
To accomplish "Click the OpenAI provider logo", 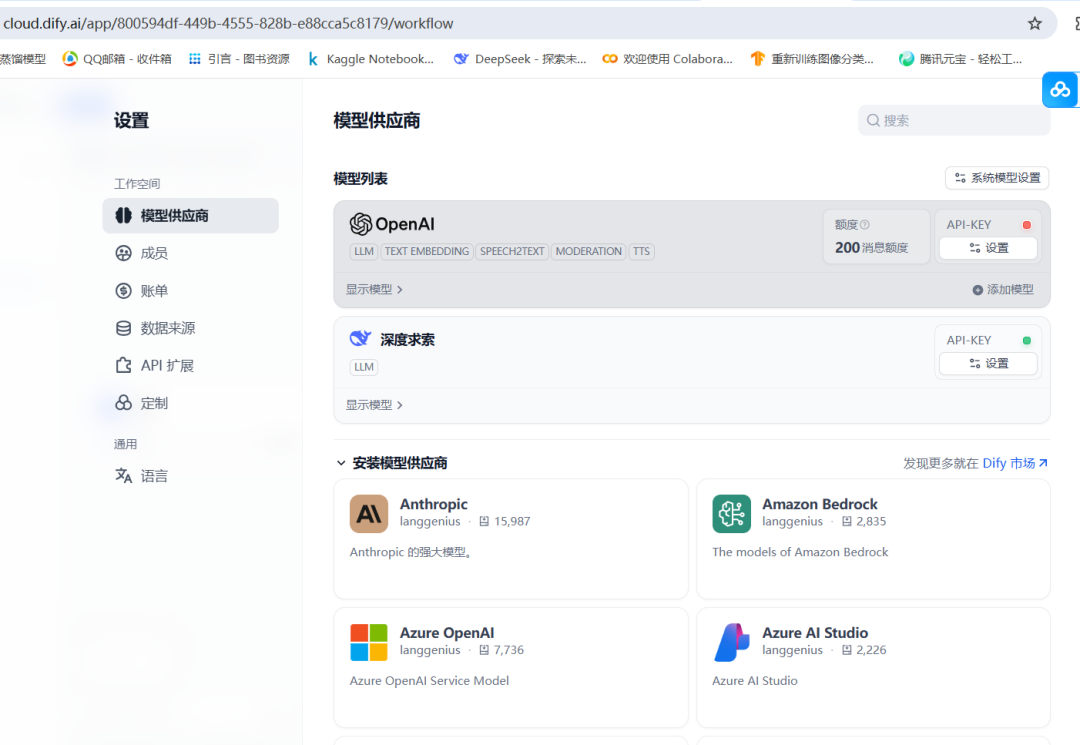I will tap(360, 223).
